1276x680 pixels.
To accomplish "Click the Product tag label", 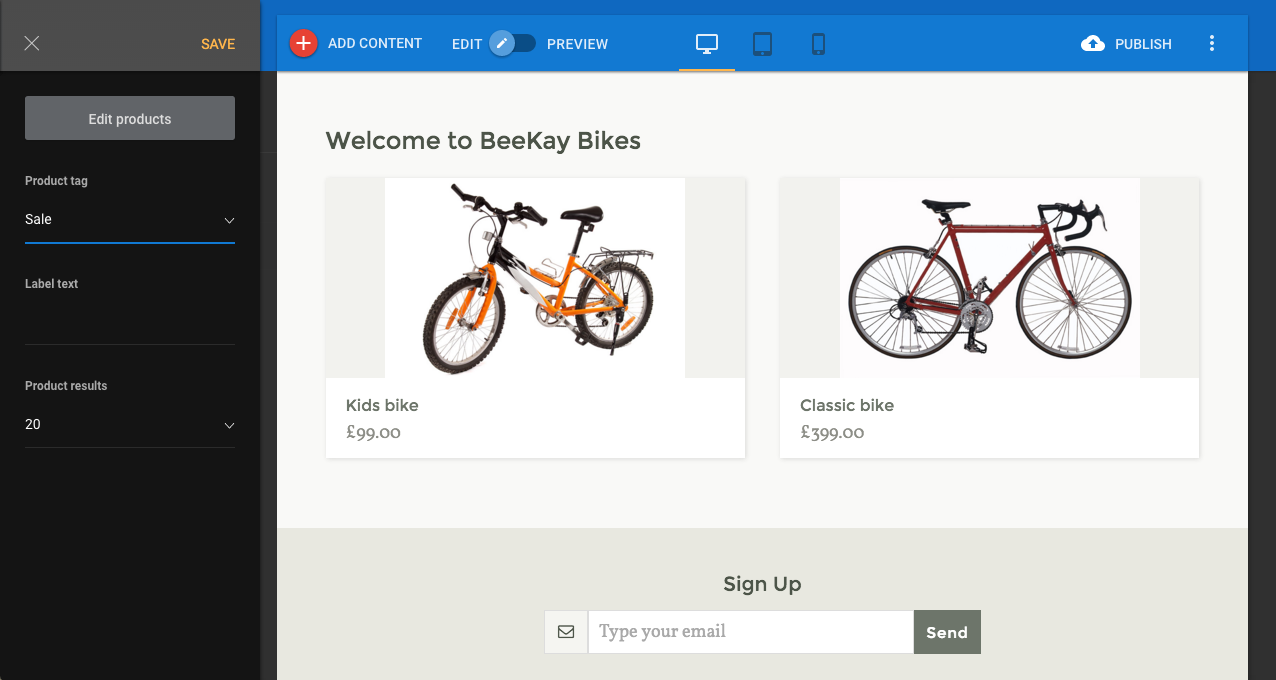I will 56,181.
